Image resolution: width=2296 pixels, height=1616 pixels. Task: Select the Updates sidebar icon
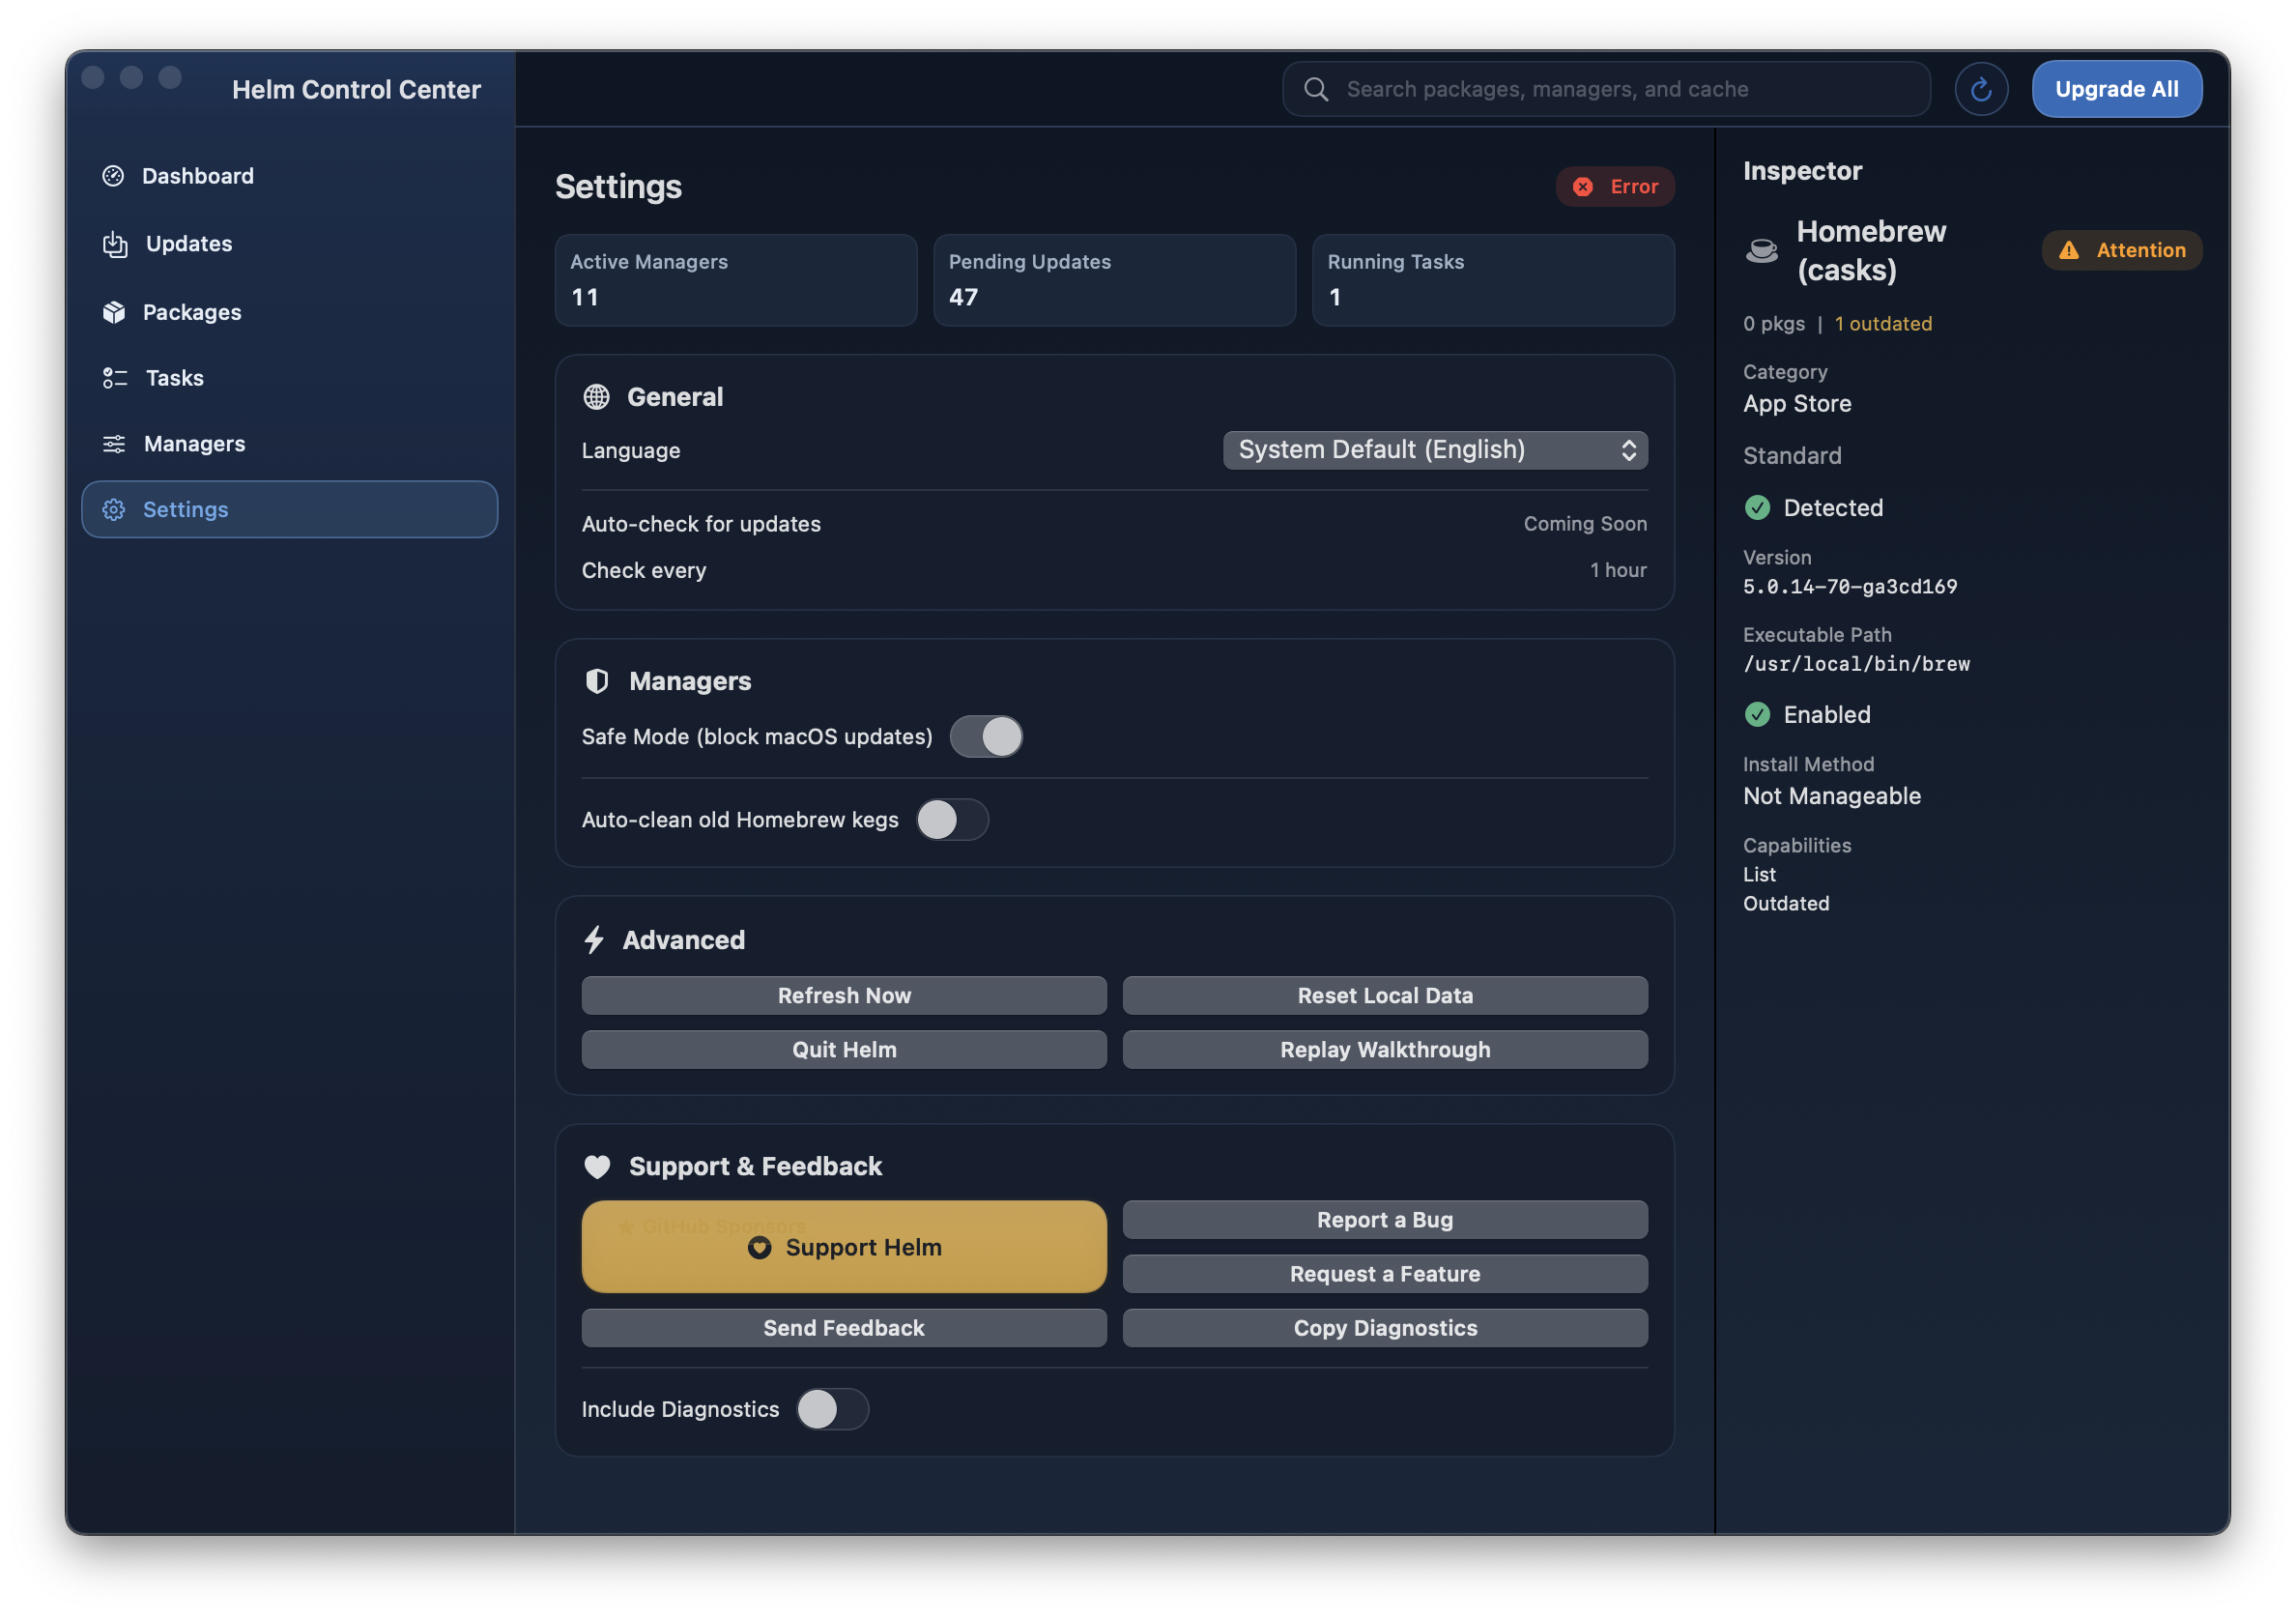[114, 244]
